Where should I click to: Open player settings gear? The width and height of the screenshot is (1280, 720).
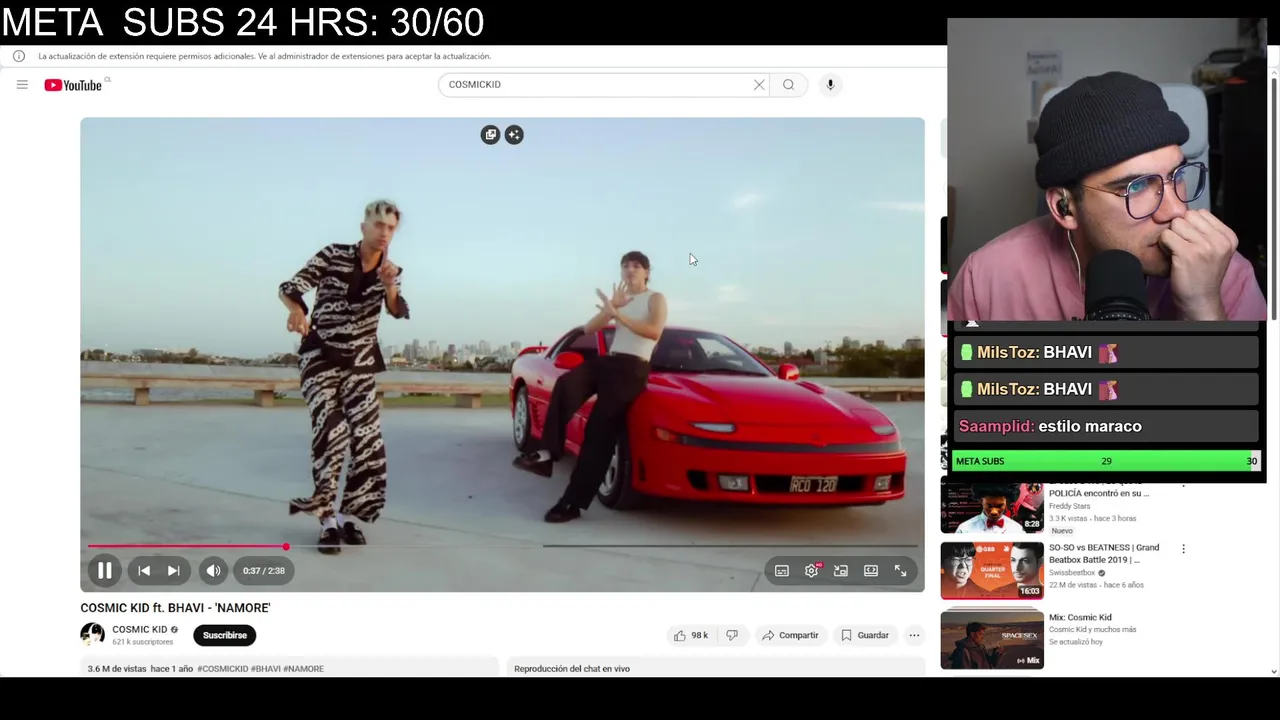click(812, 571)
